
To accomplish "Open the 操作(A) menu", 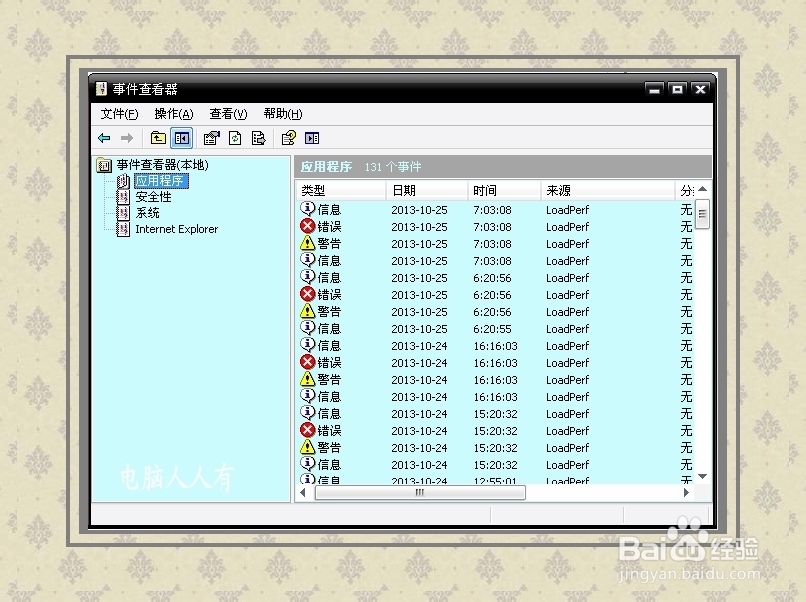I will (172, 113).
